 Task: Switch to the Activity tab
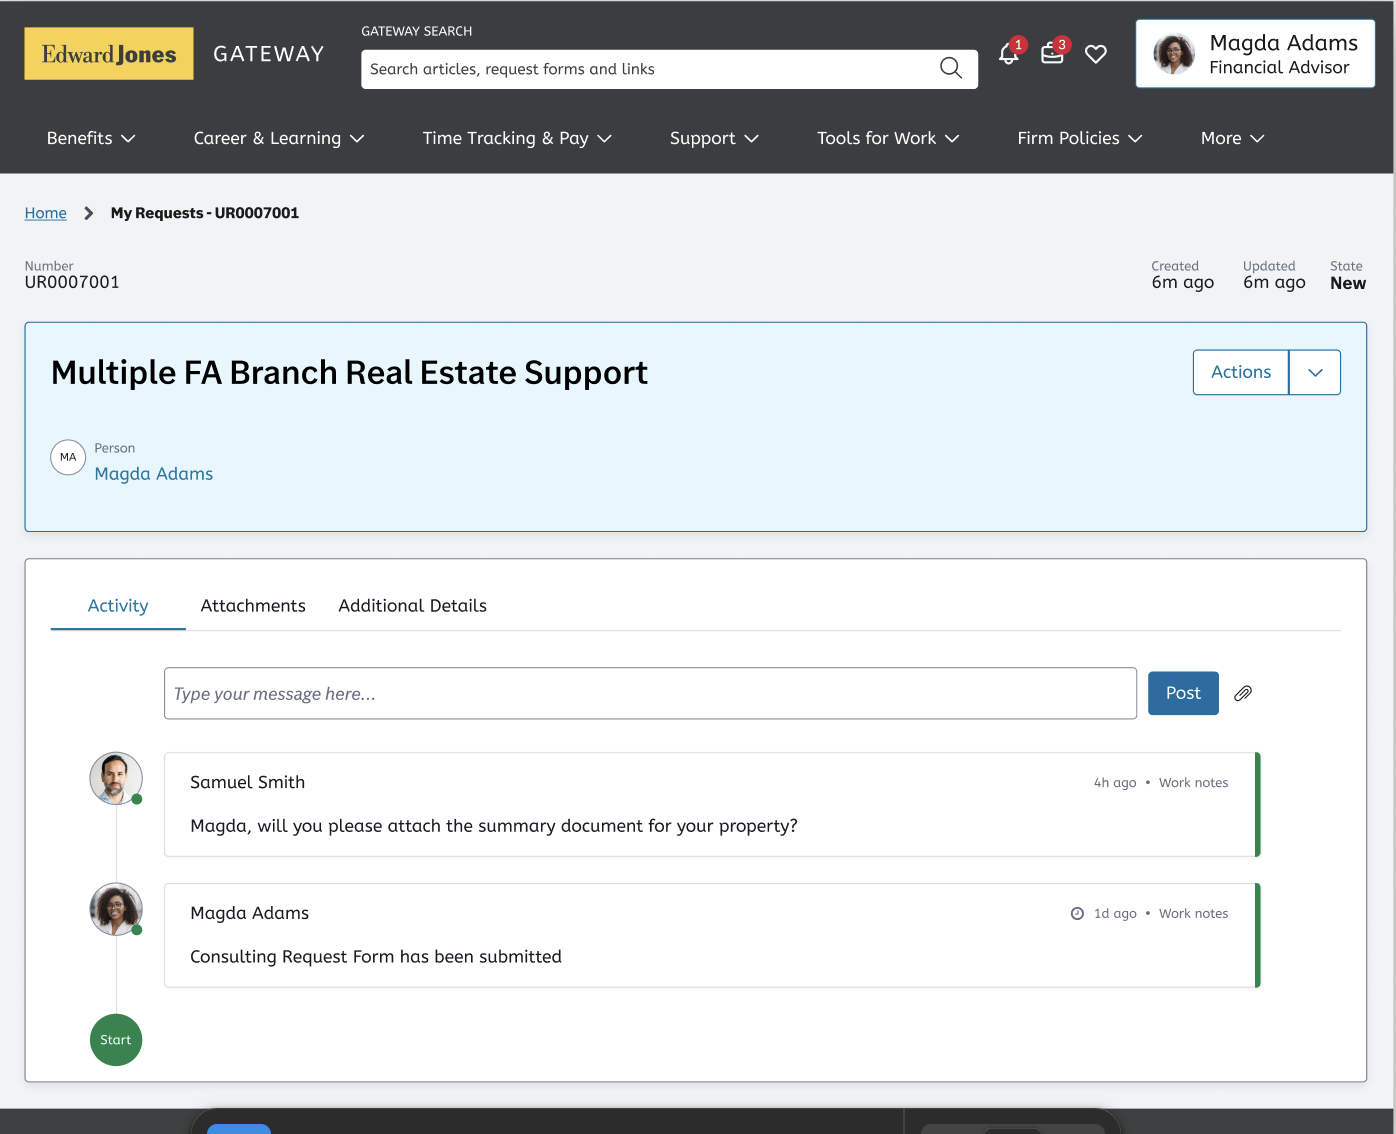point(118,606)
